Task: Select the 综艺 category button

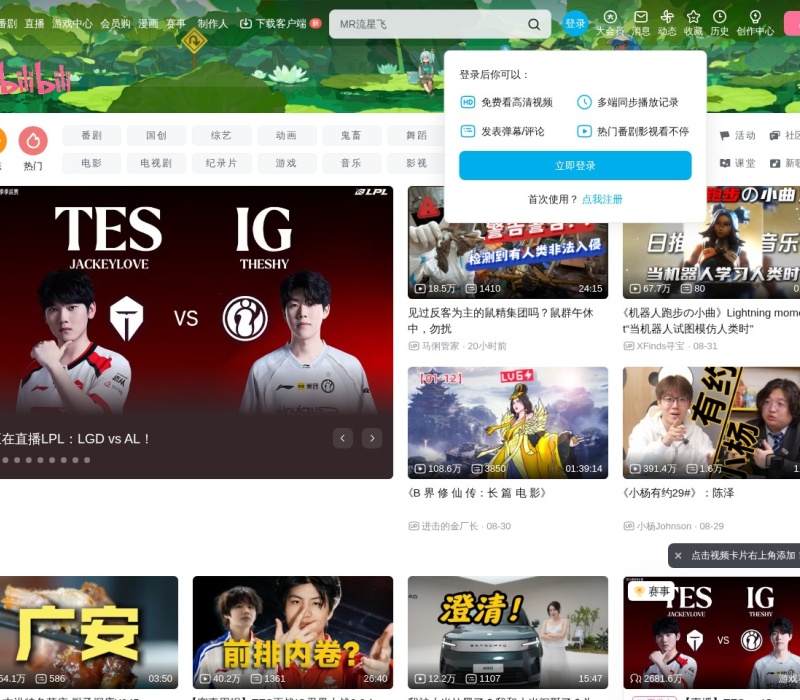Action: 221,135
